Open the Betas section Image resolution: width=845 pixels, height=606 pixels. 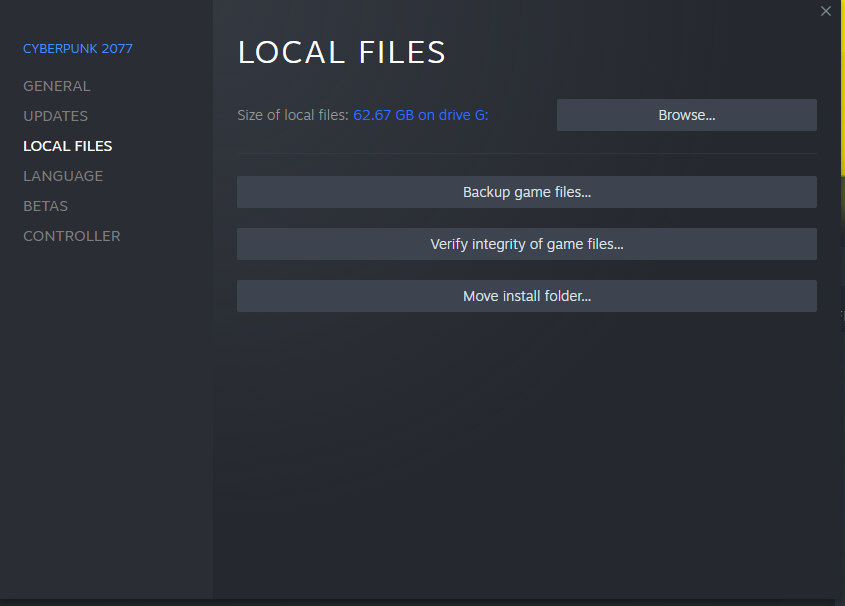tap(46, 206)
